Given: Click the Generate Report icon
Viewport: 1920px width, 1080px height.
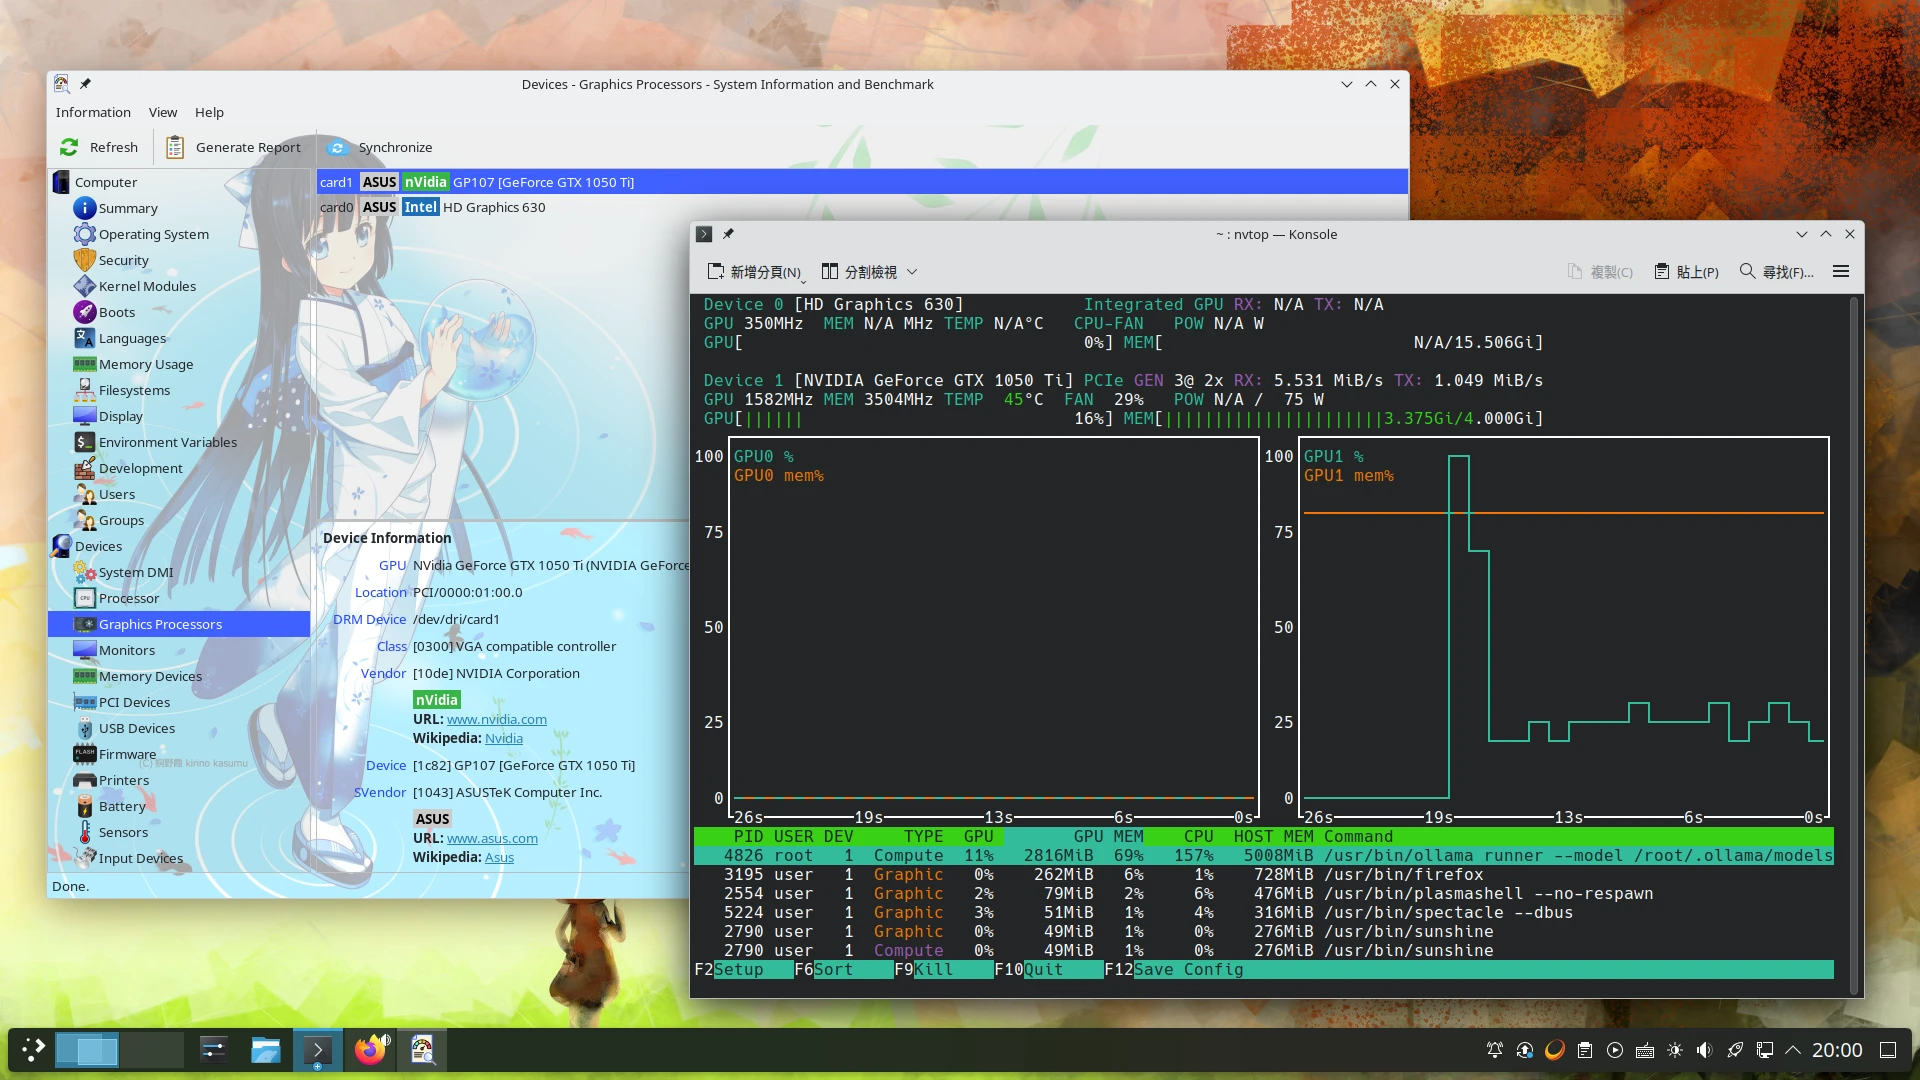Looking at the screenshot, I should (175, 147).
